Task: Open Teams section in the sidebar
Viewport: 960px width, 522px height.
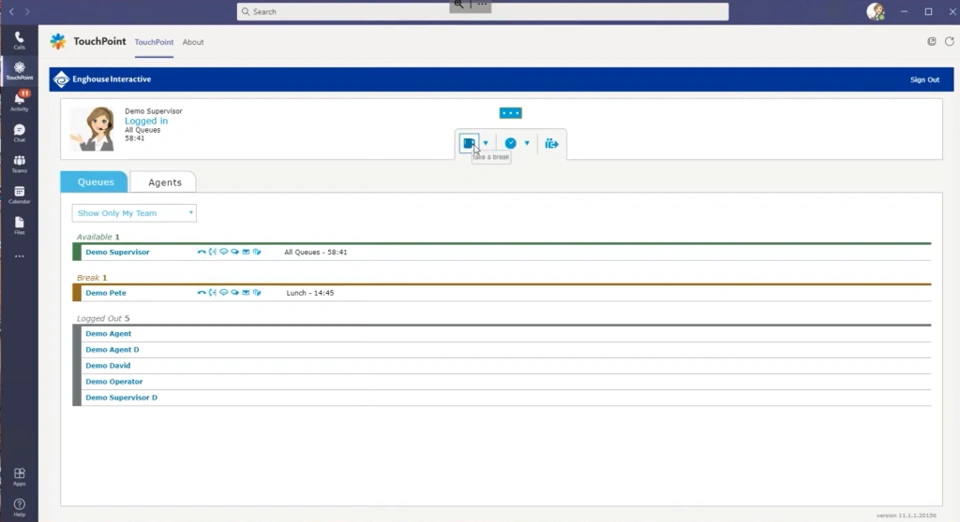Action: 19,163
